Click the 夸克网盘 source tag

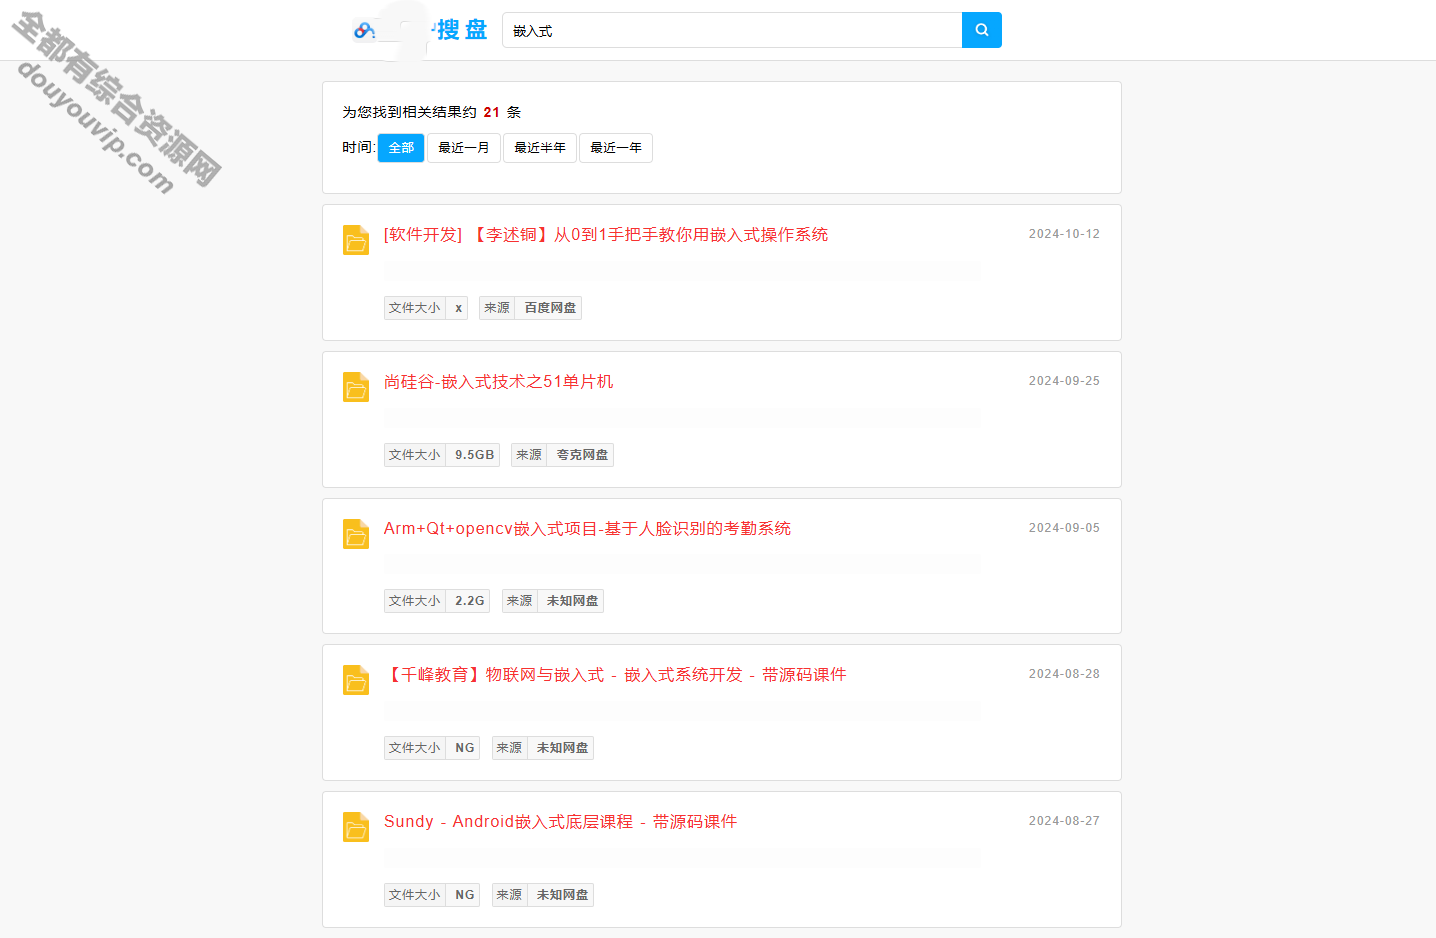582,455
